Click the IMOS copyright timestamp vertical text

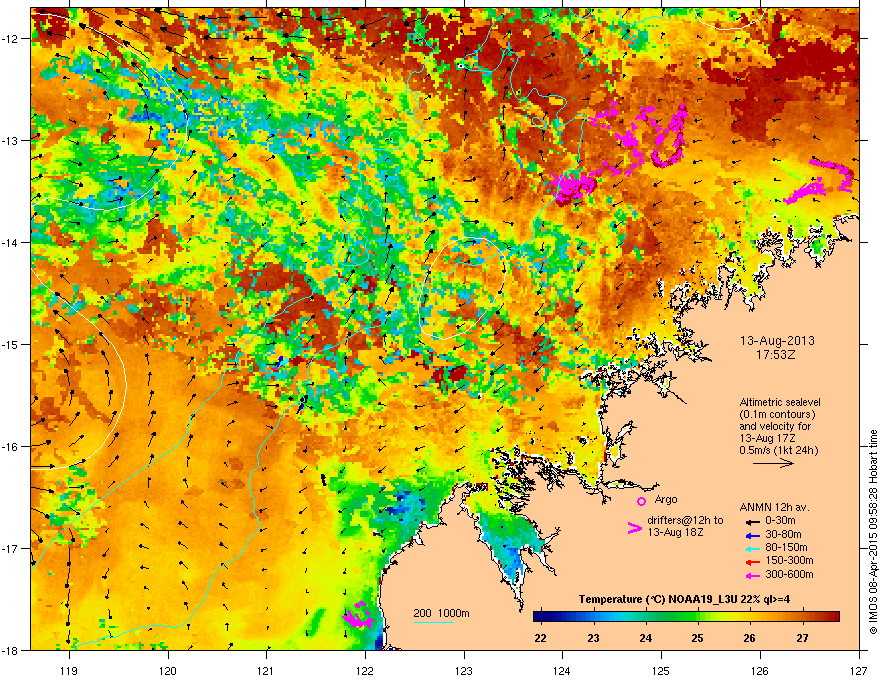click(x=873, y=532)
